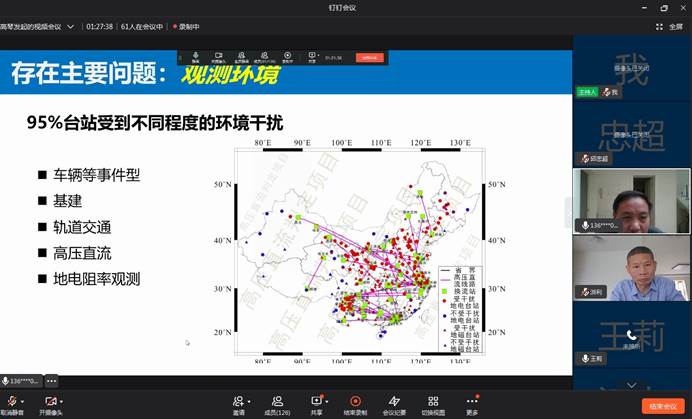Open the camera options dropdown arrow
692x419 pixels.
pos(61,401)
